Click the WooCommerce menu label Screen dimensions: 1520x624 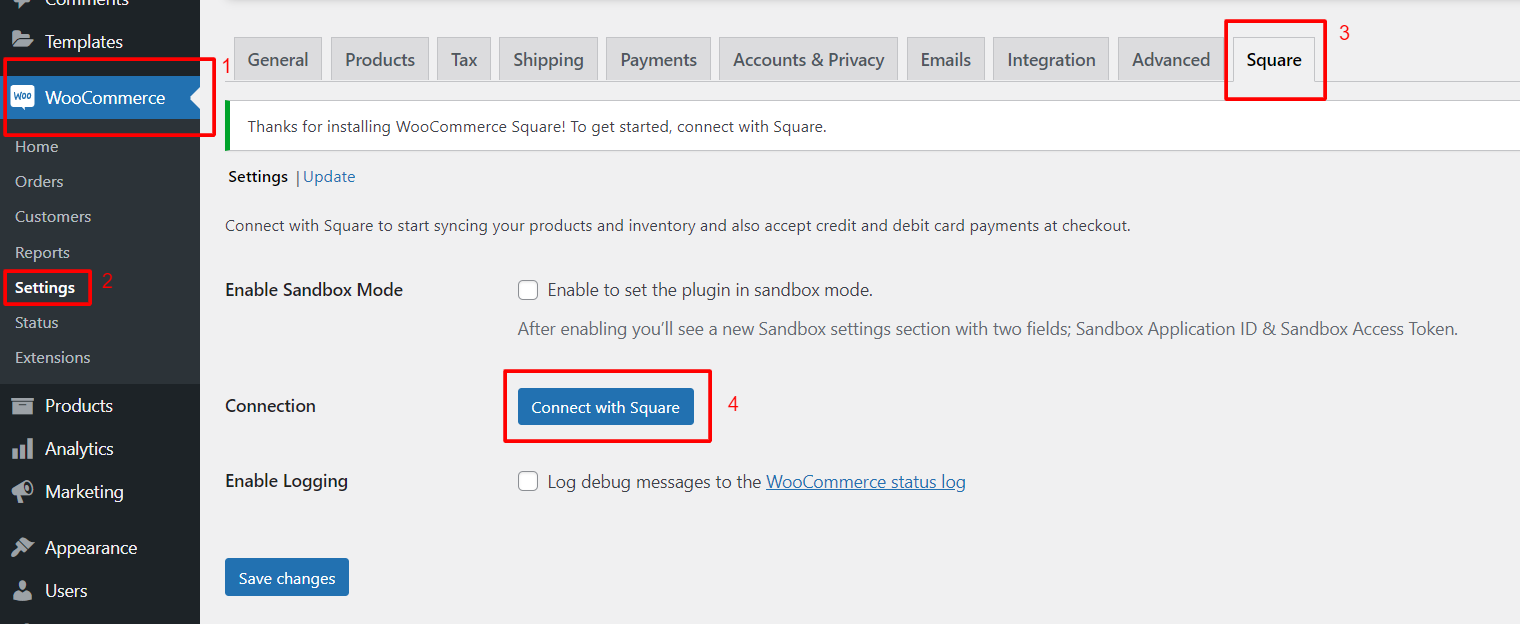point(105,98)
